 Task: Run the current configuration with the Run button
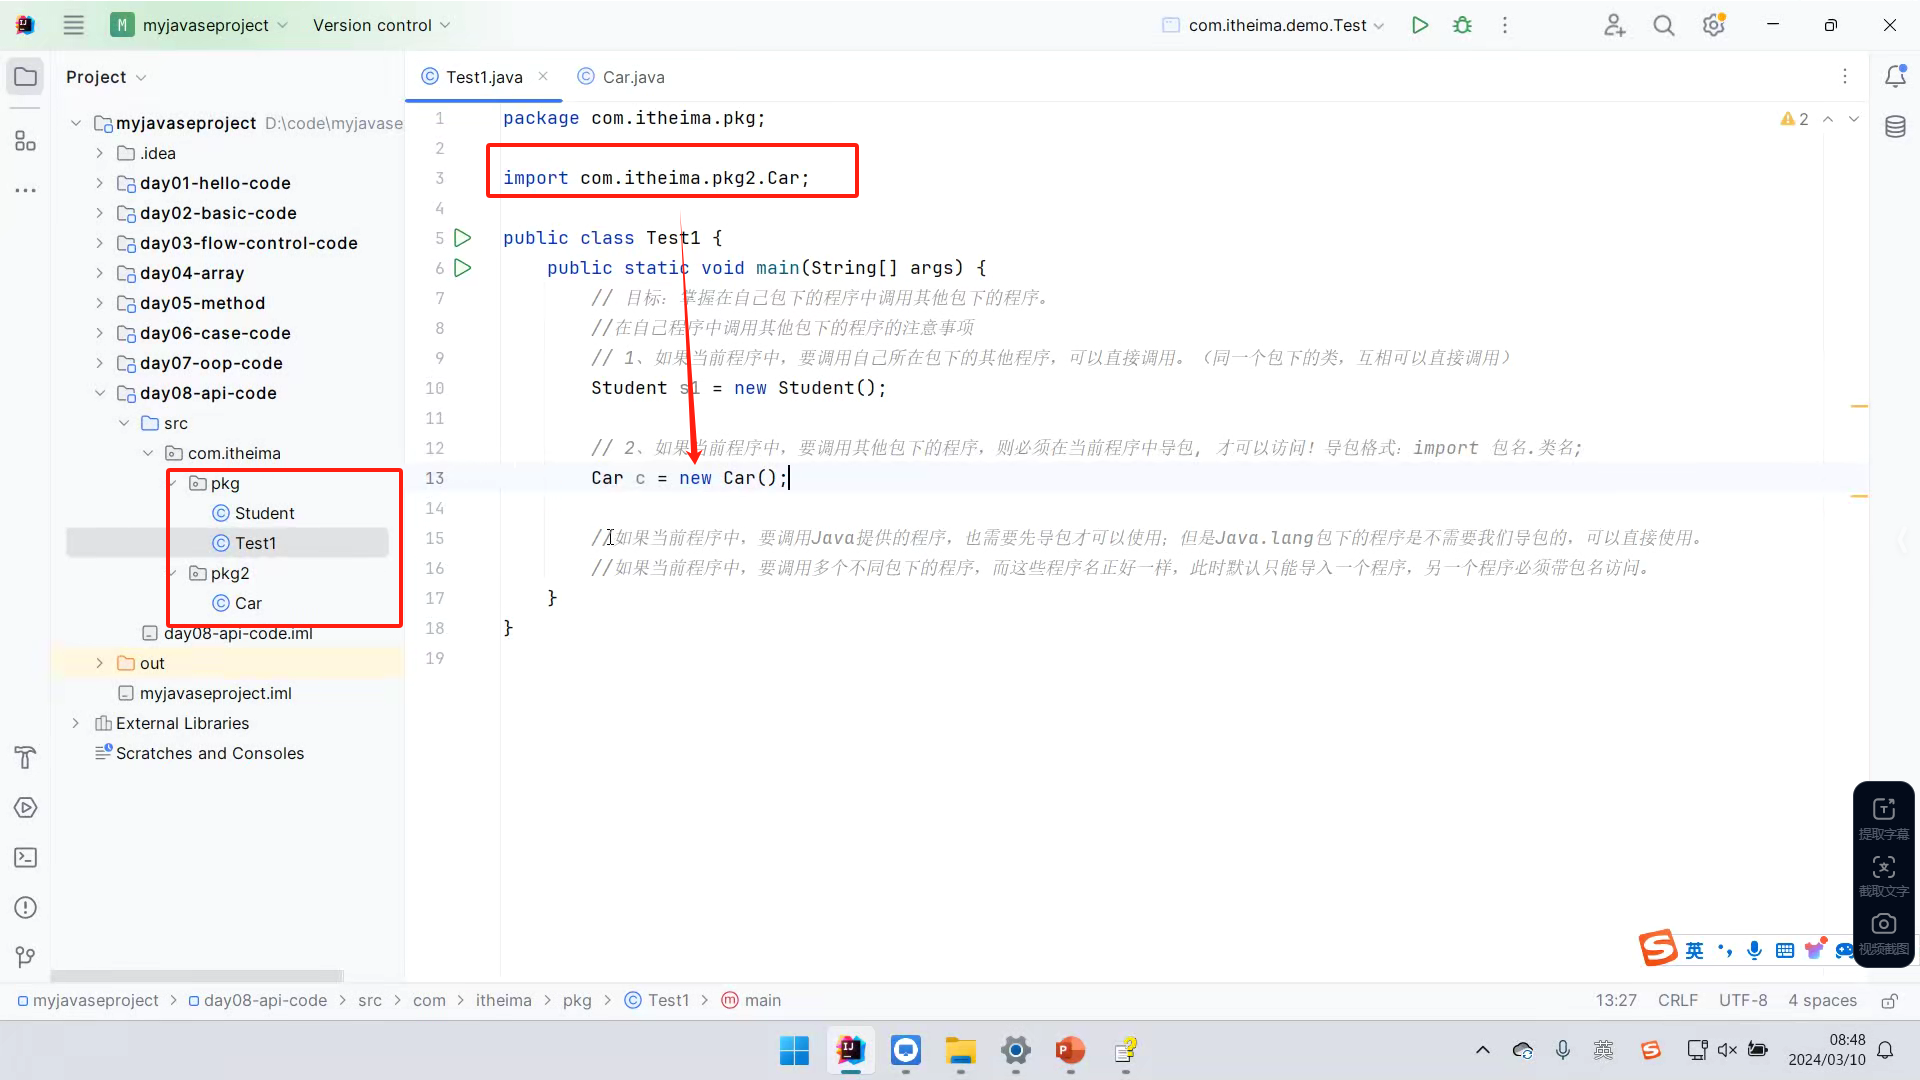pyautogui.click(x=1419, y=25)
